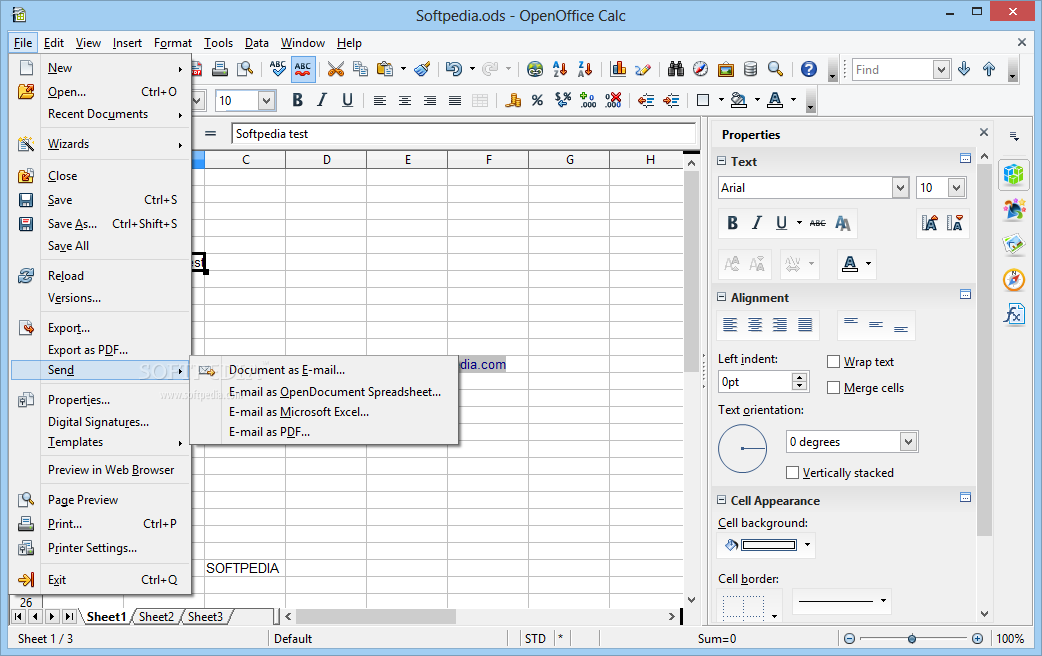Open the Functions sidebar icon
The image size is (1042, 656).
1014,314
